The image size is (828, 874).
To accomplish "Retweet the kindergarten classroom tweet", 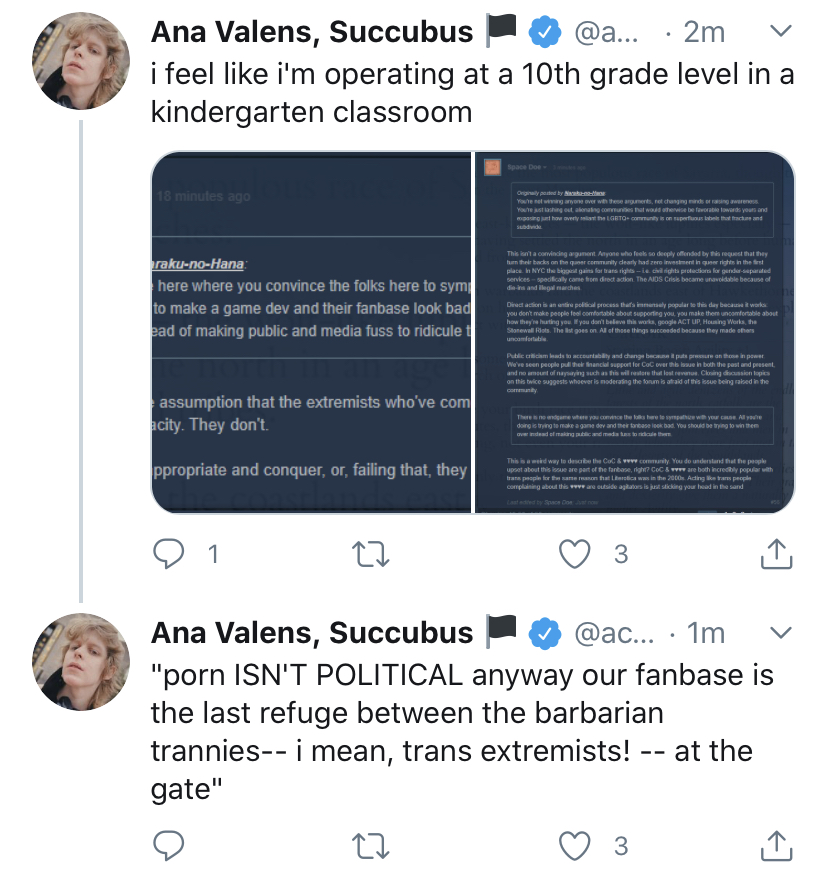I will click(x=372, y=553).
